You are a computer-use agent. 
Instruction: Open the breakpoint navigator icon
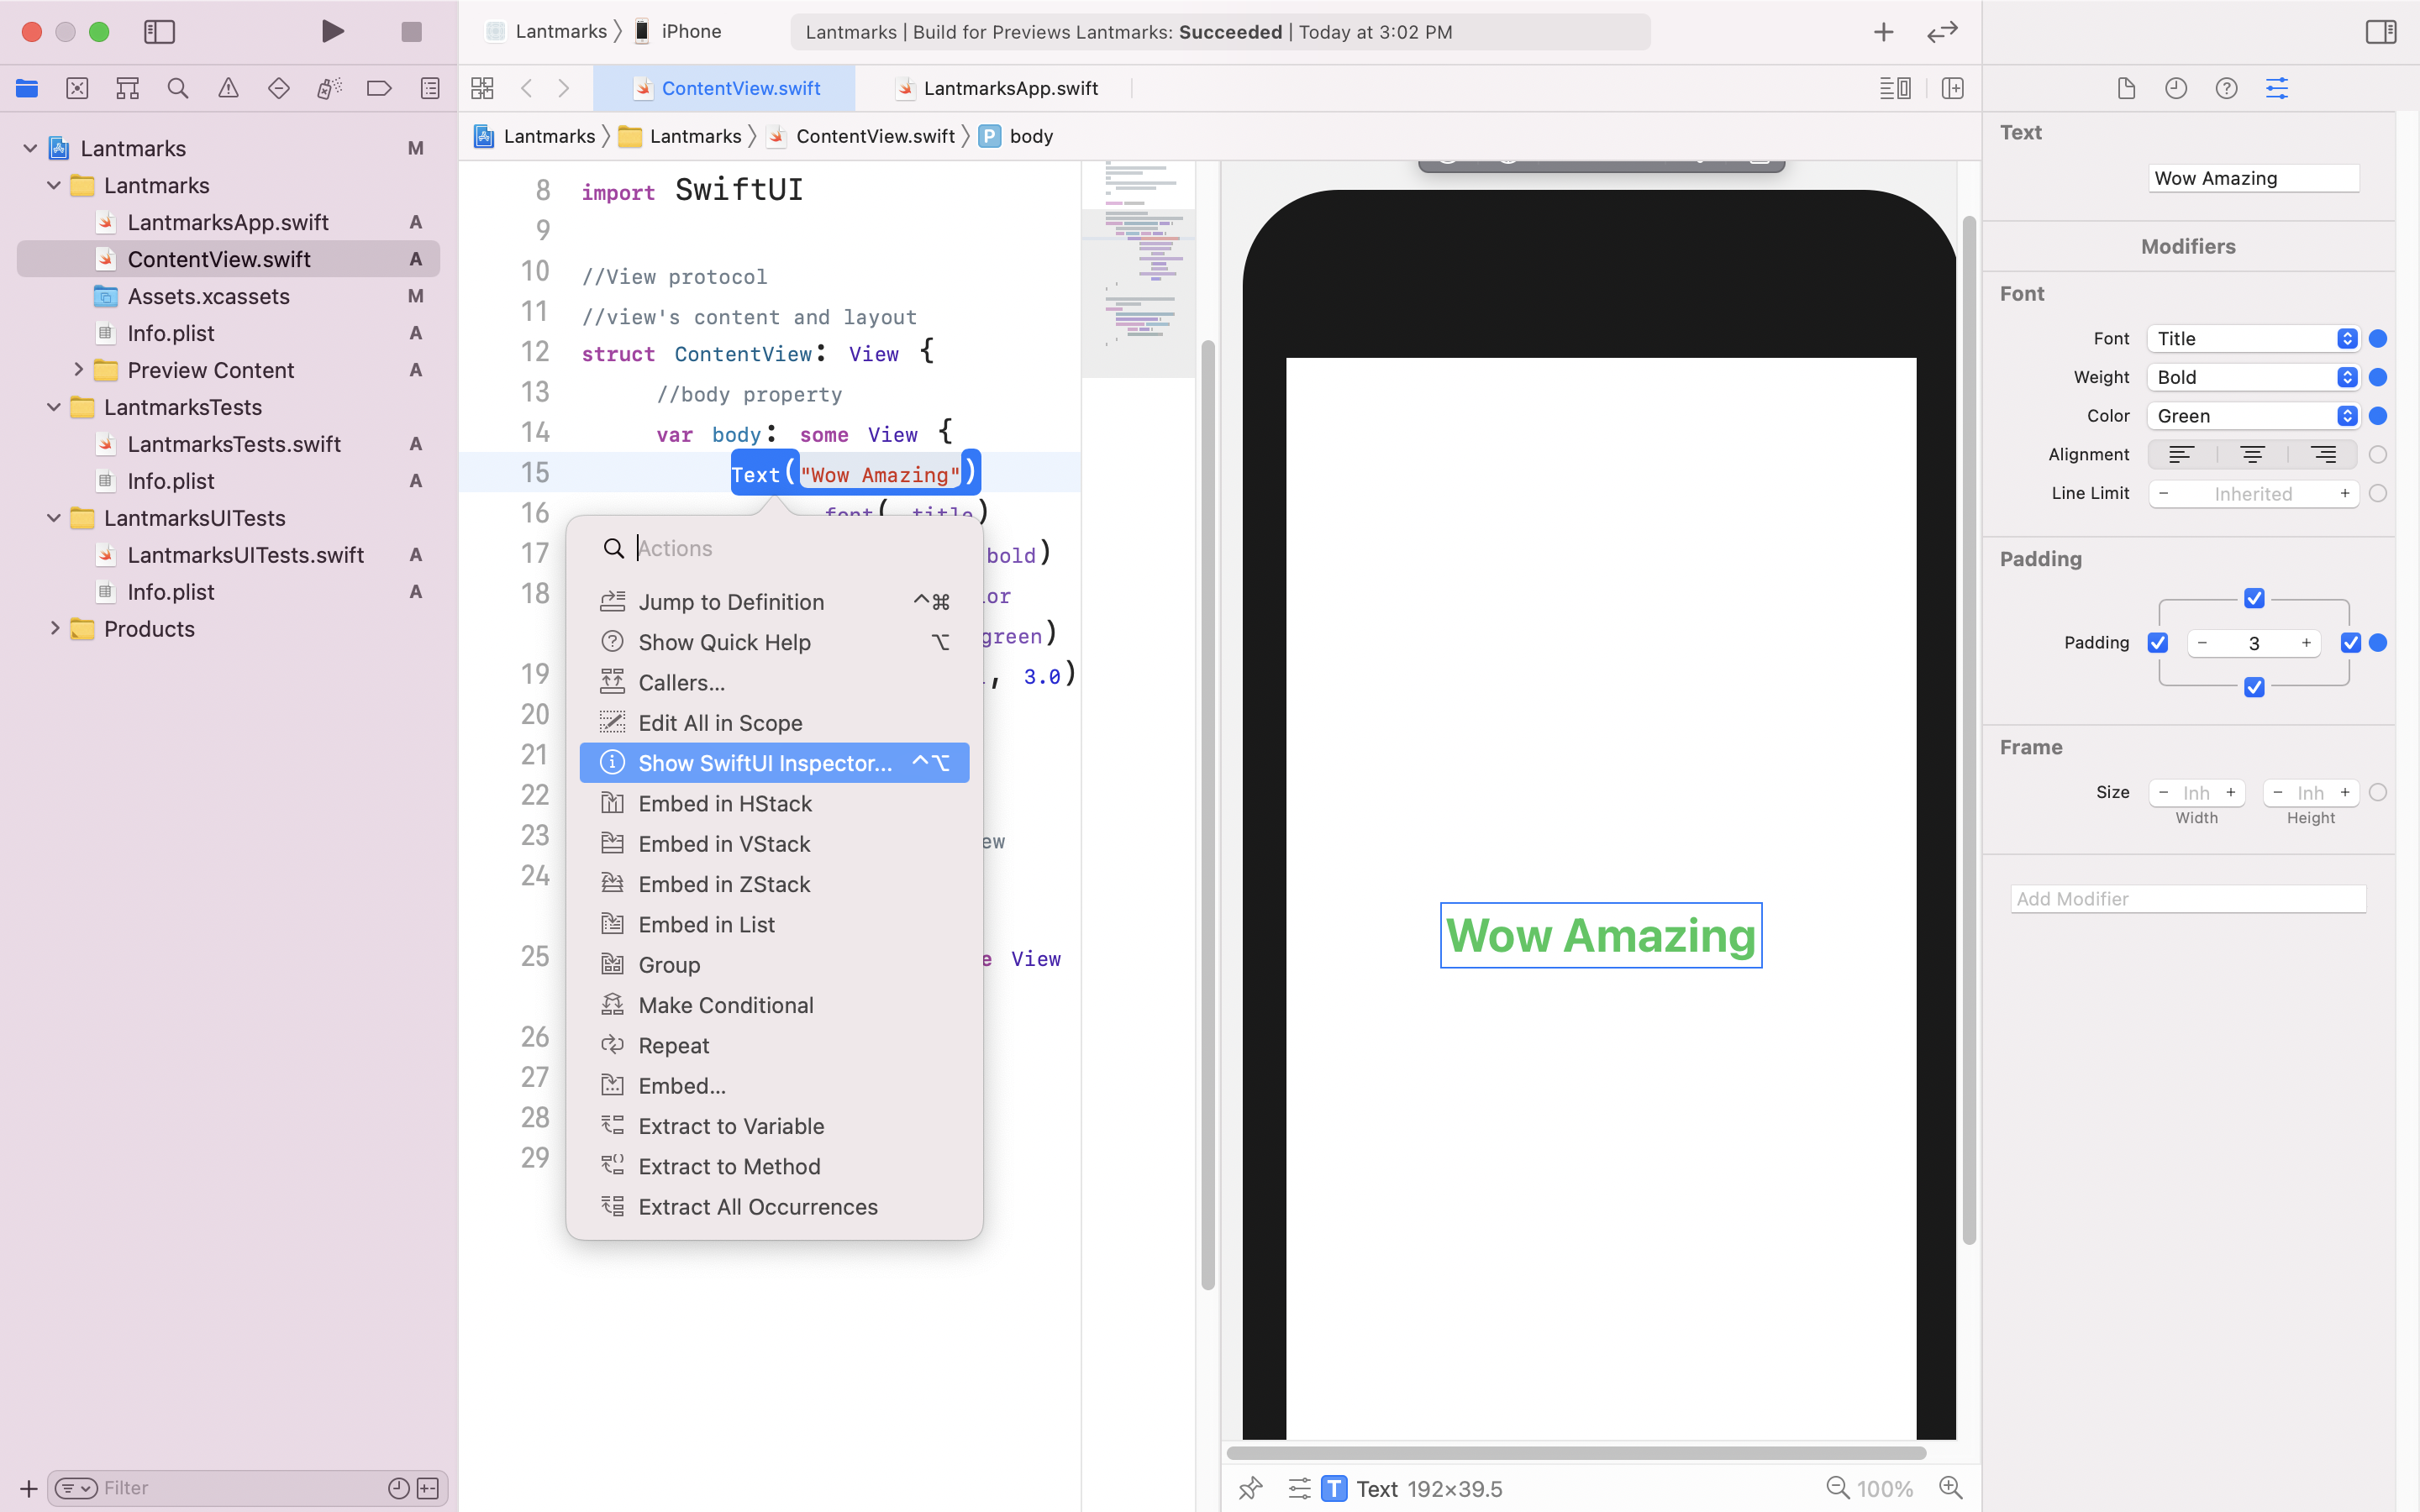coord(379,88)
